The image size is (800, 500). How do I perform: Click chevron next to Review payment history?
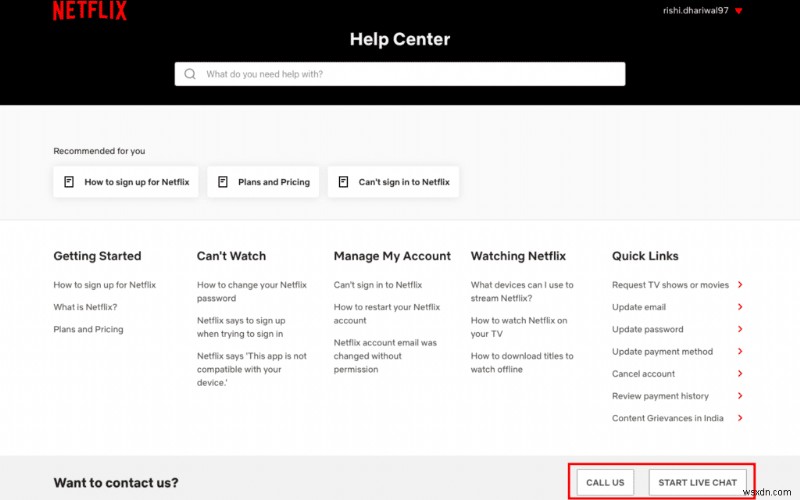[x=740, y=395]
